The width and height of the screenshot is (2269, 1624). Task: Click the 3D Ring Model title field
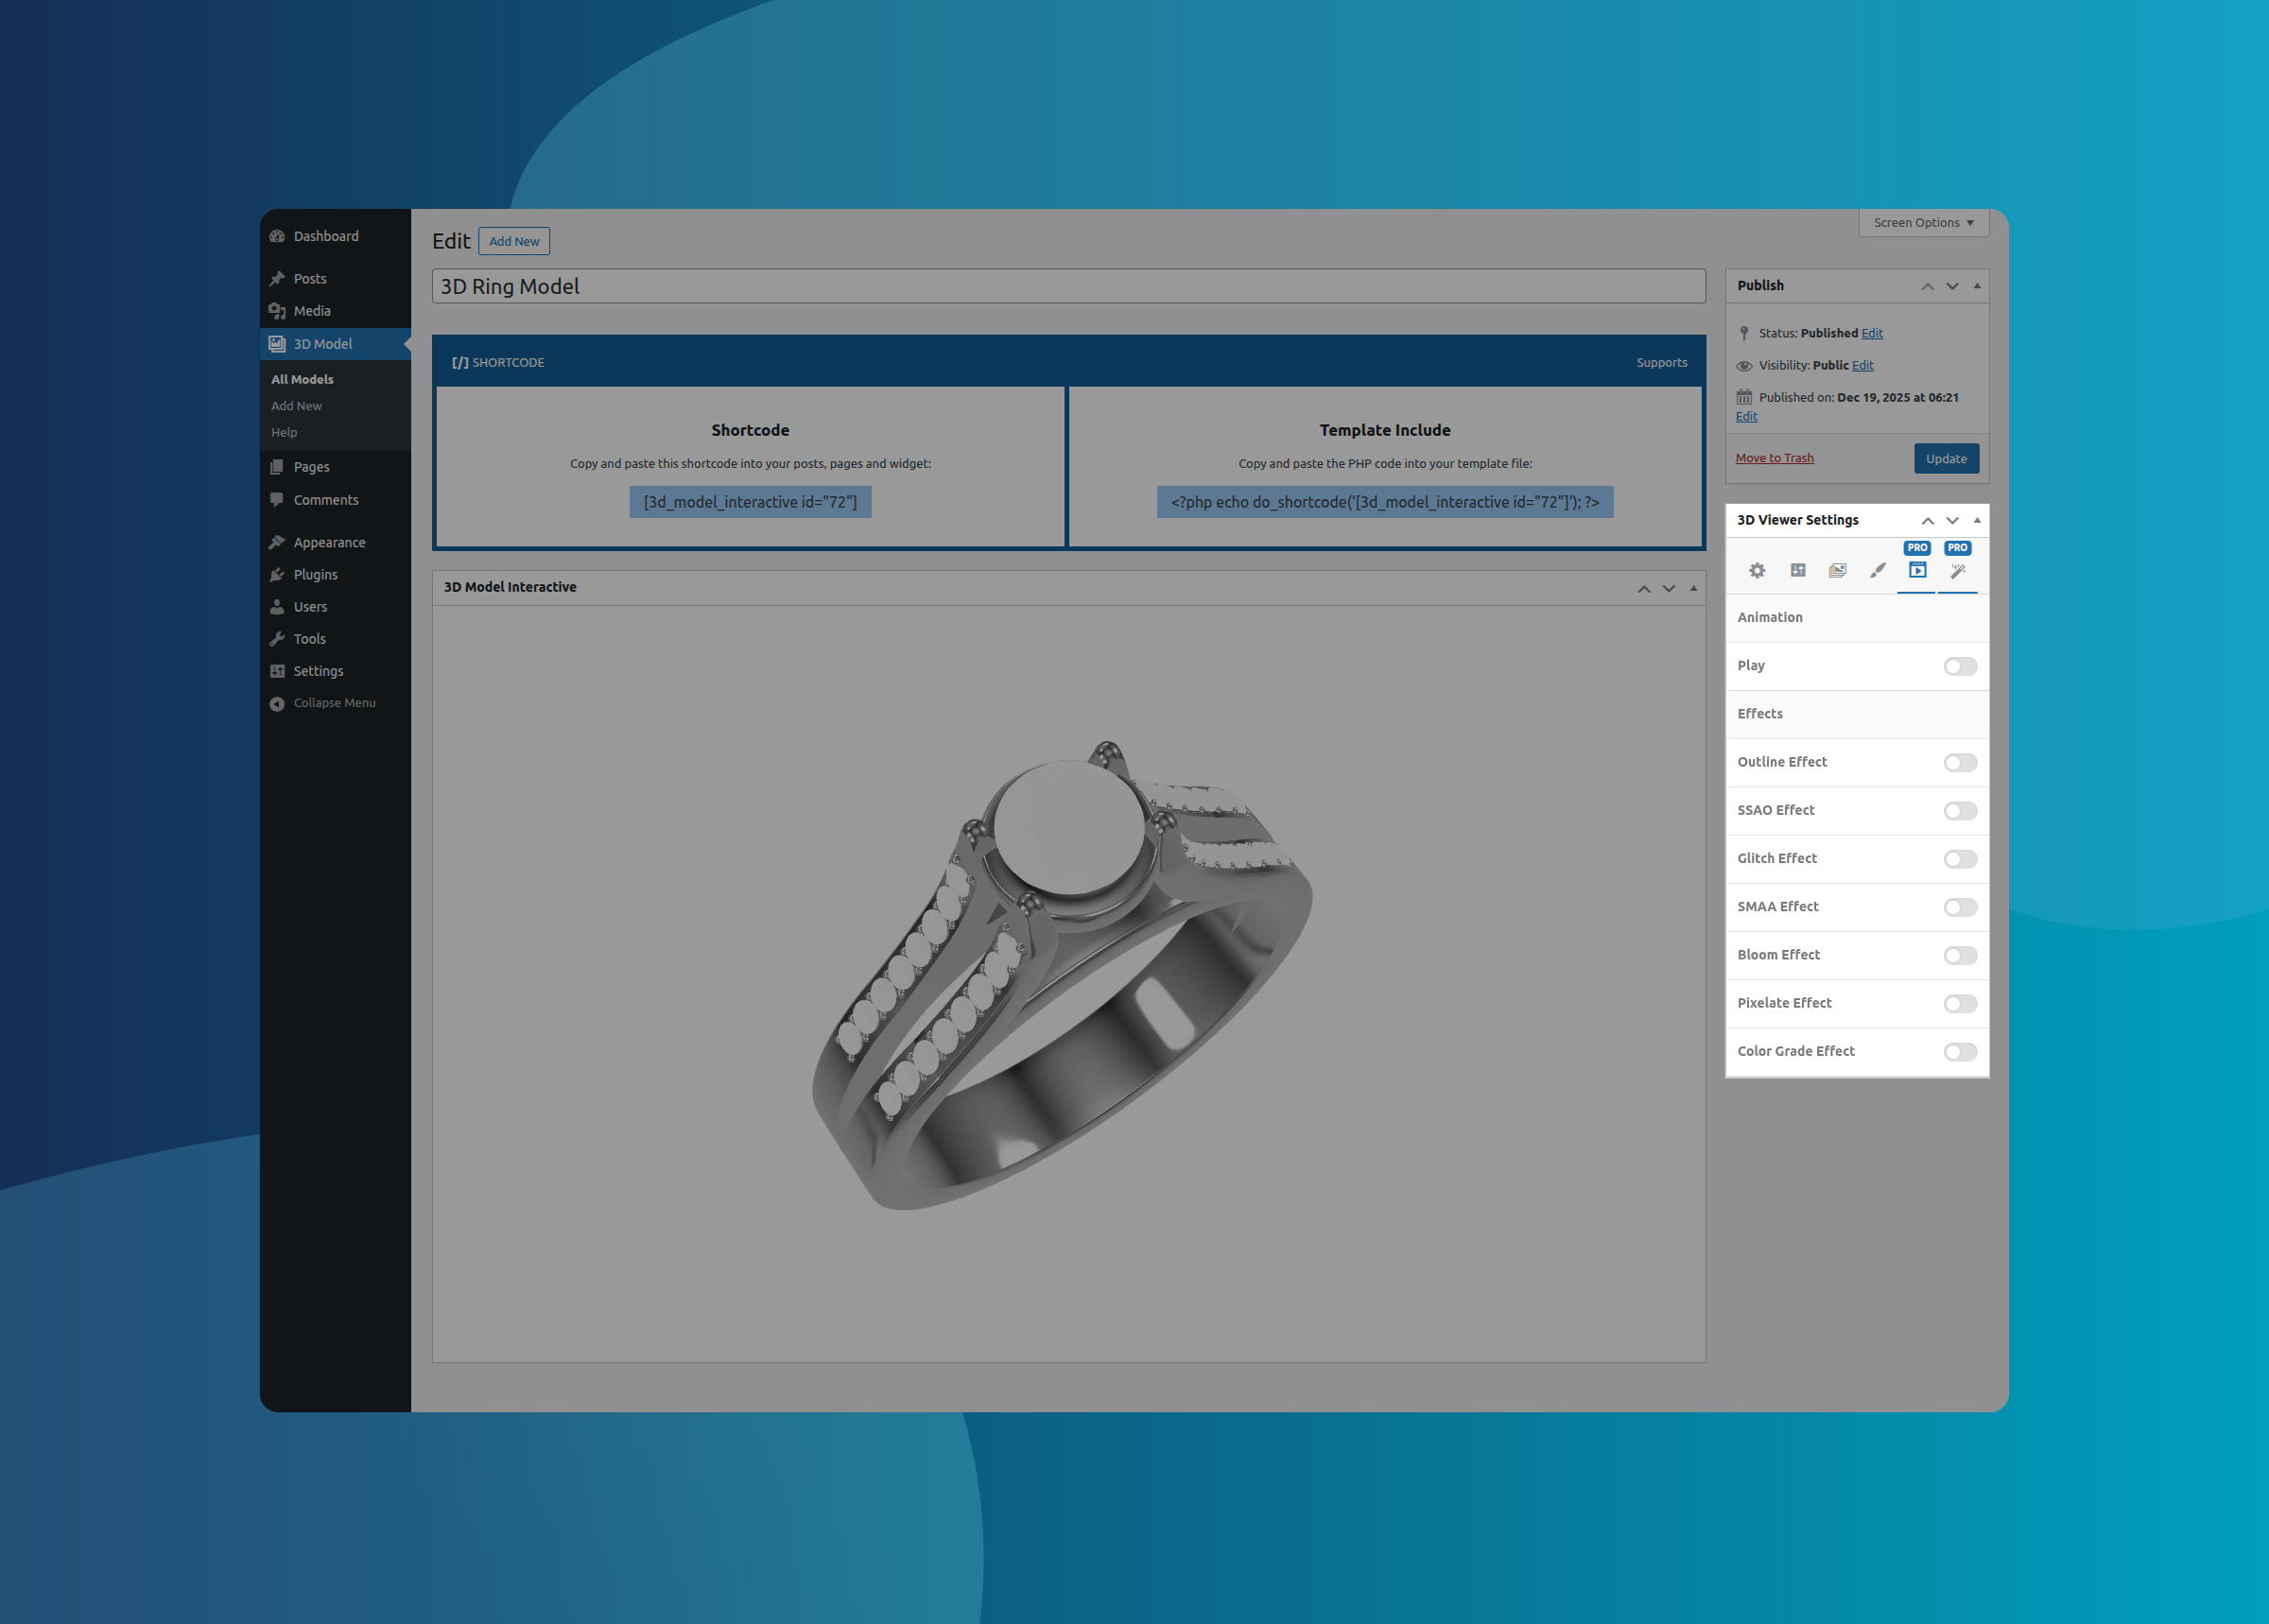point(1067,286)
